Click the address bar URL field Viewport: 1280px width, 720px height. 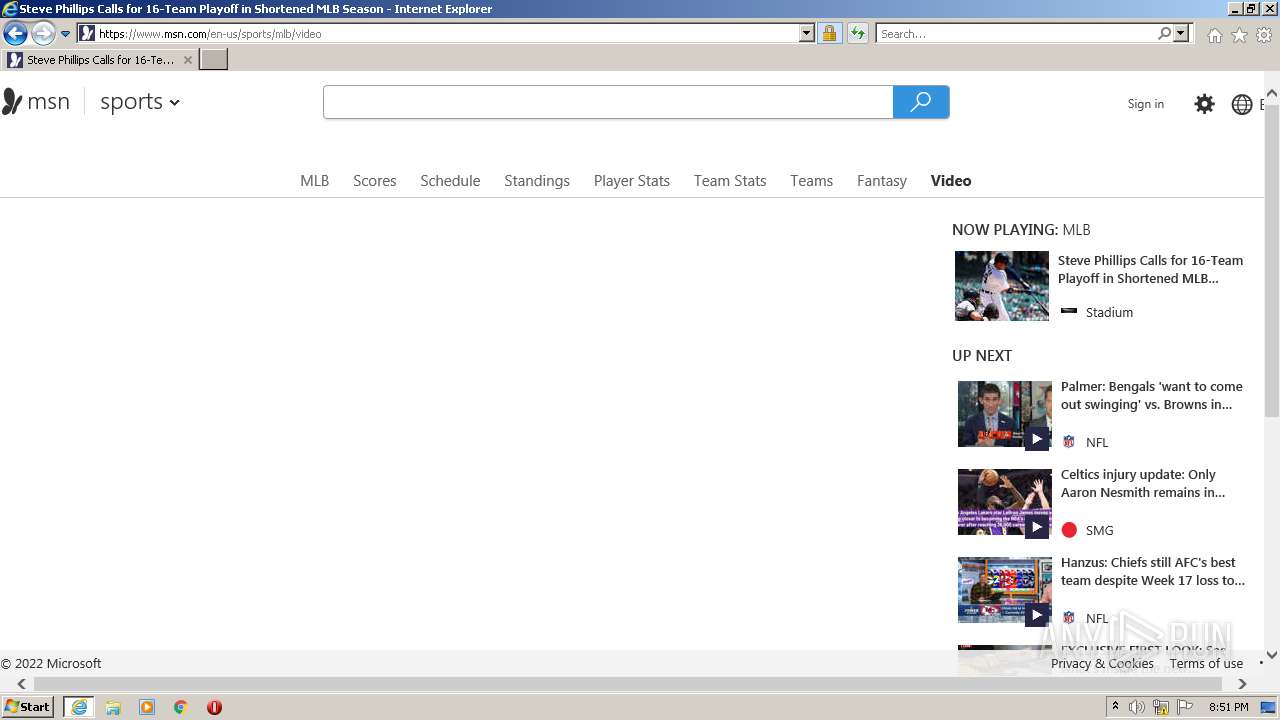click(437, 33)
